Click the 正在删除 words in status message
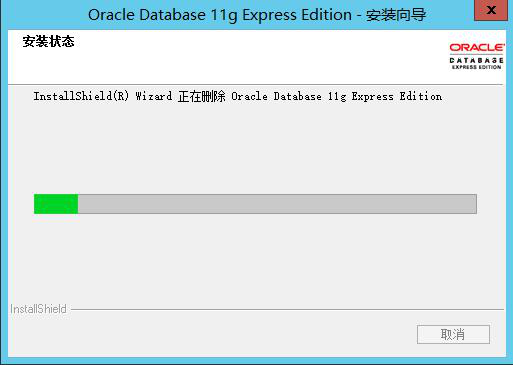 tap(201, 96)
